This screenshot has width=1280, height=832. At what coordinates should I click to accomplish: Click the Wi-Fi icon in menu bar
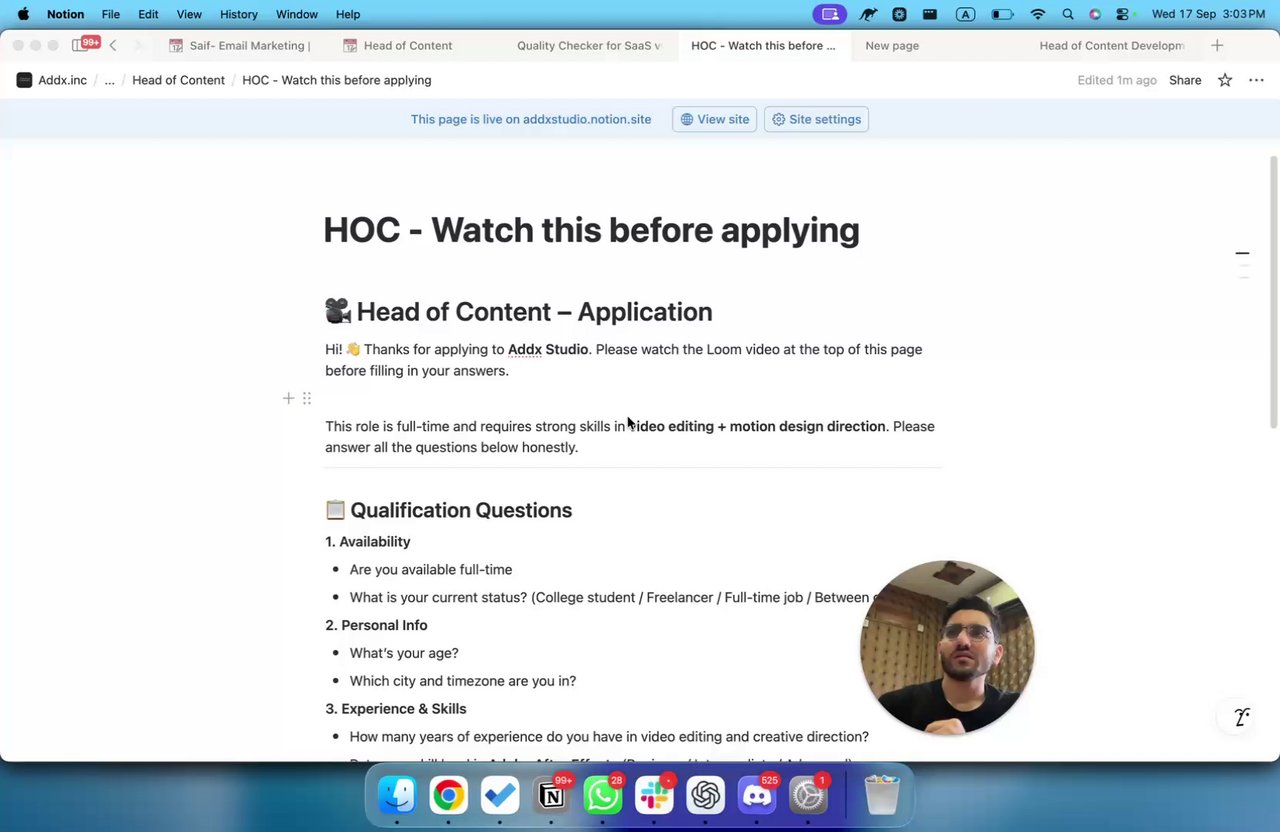pos(1038,14)
